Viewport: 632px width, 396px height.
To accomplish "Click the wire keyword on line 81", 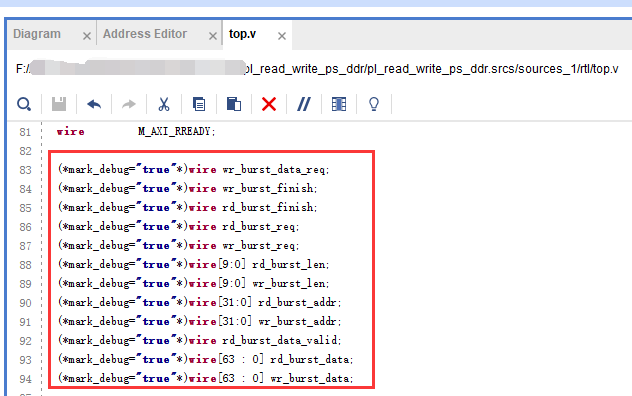I will click(x=71, y=131).
